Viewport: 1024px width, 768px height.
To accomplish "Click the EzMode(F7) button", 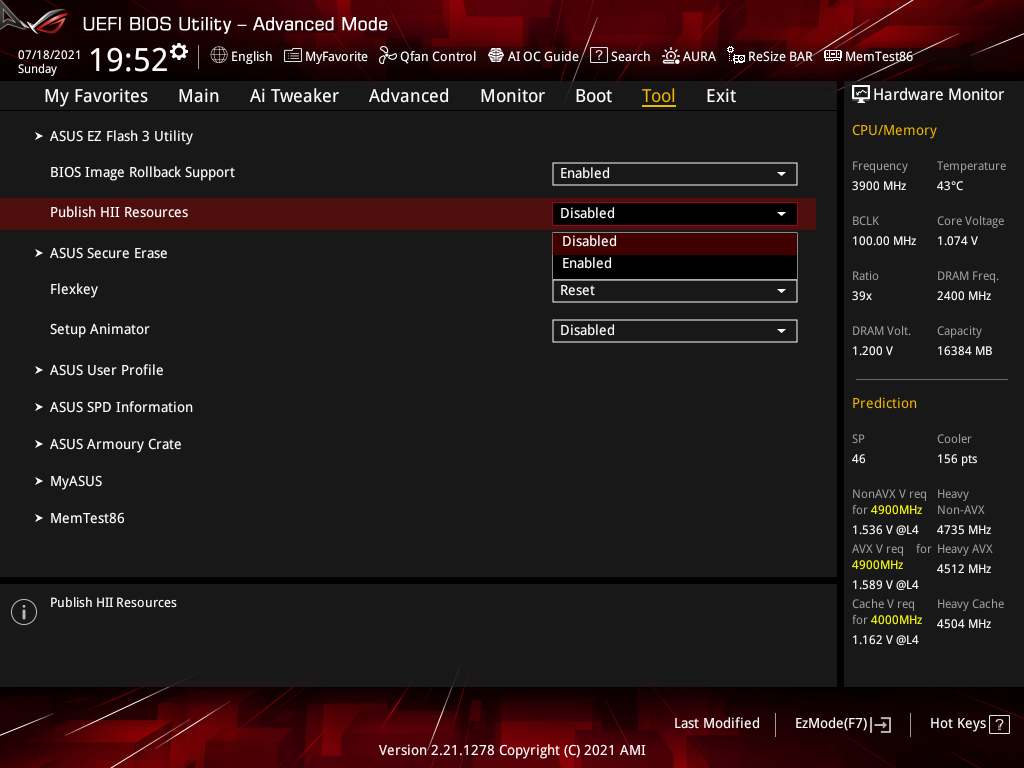I will point(842,723).
